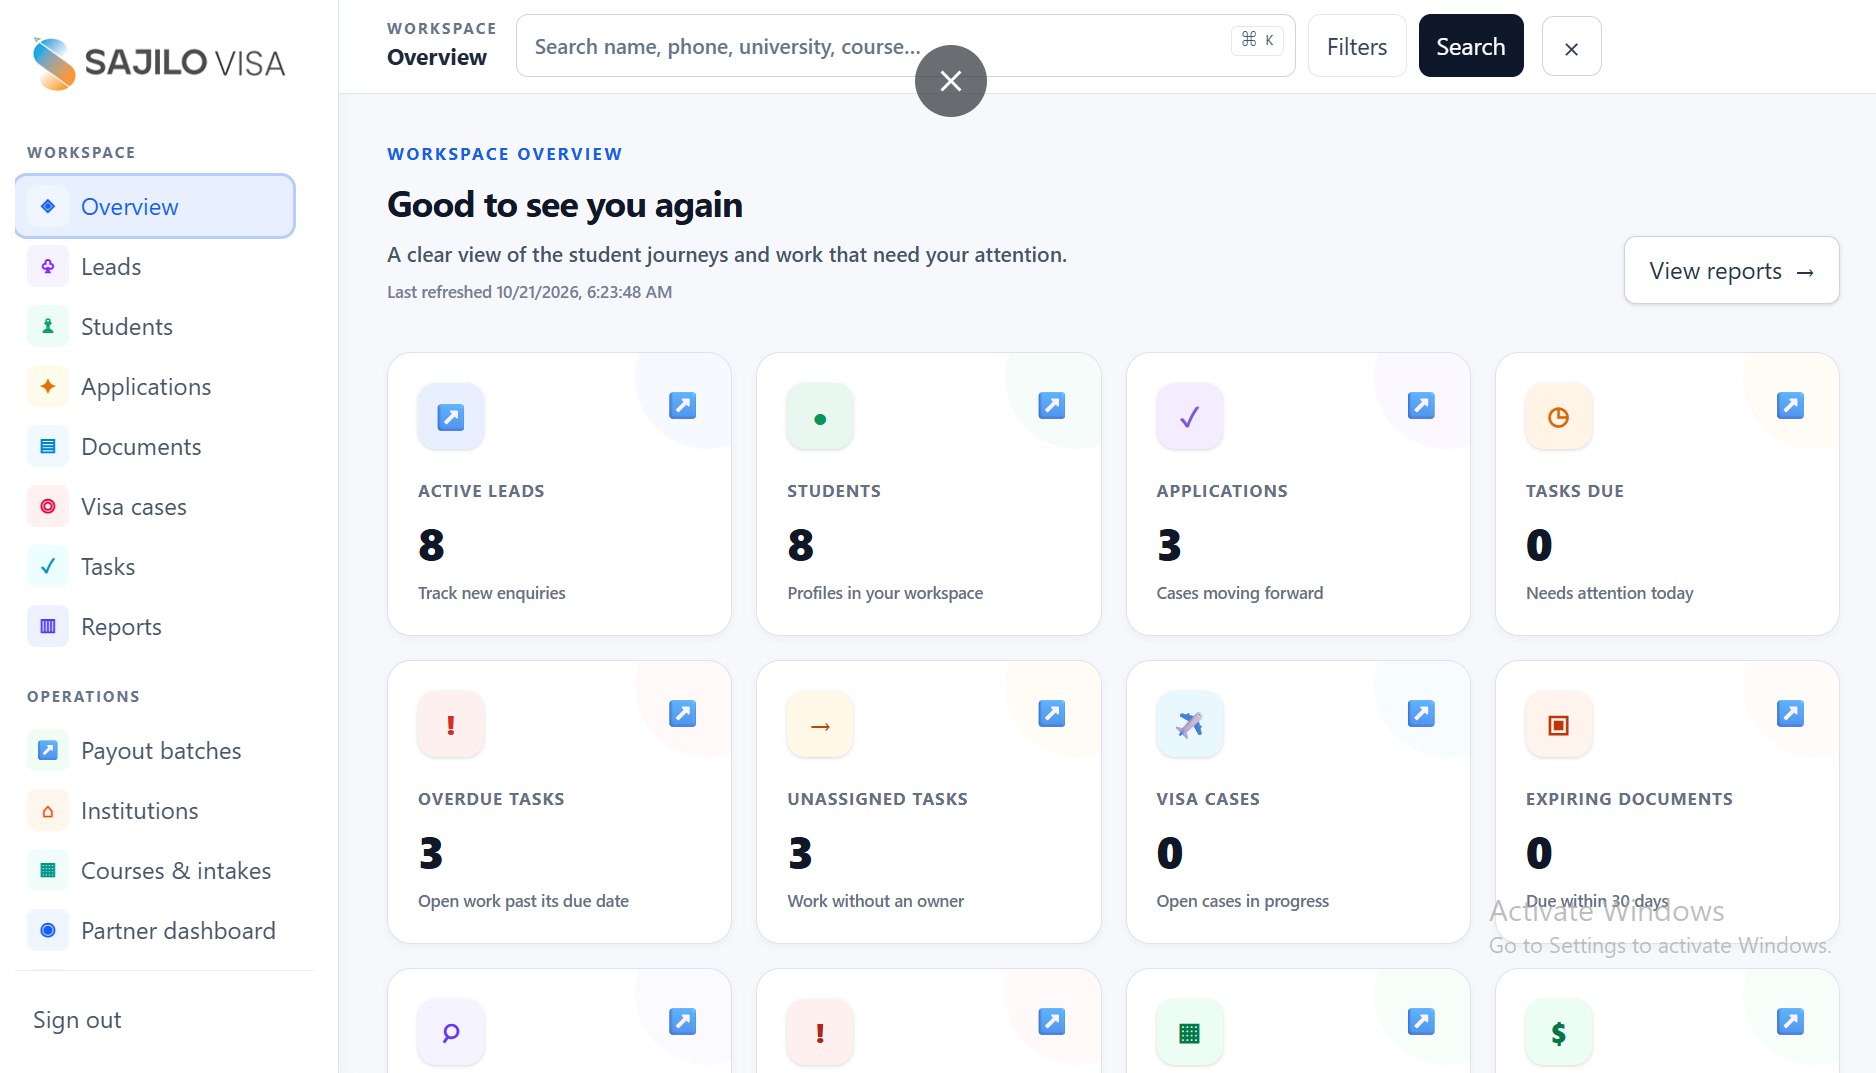Open the Active Leads card arrow link
The width and height of the screenshot is (1876, 1073).
682,405
